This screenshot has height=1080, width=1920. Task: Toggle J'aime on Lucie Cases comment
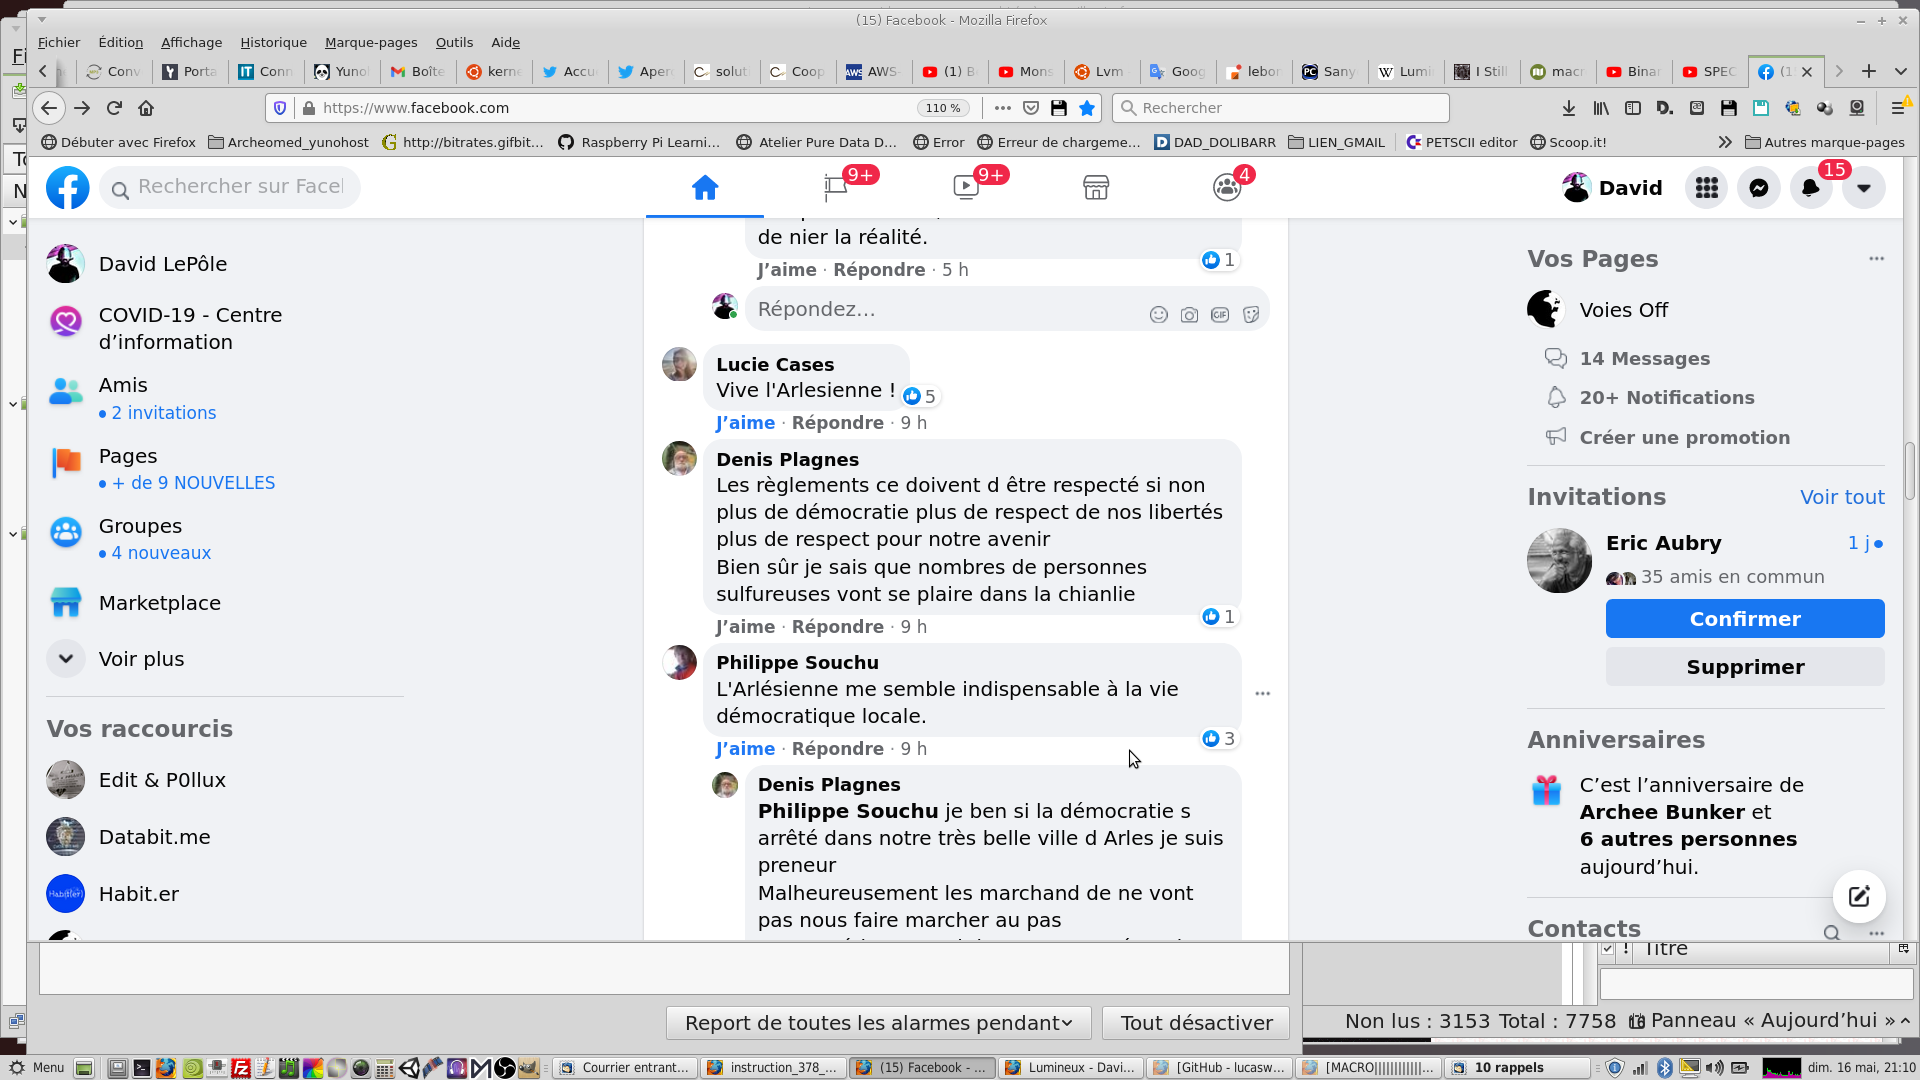tap(745, 423)
